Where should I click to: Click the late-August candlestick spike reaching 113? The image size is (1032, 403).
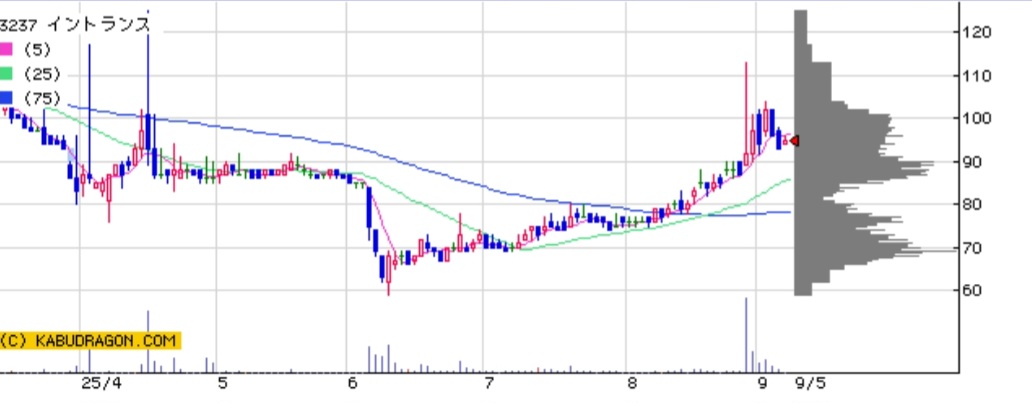pos(746,113)
